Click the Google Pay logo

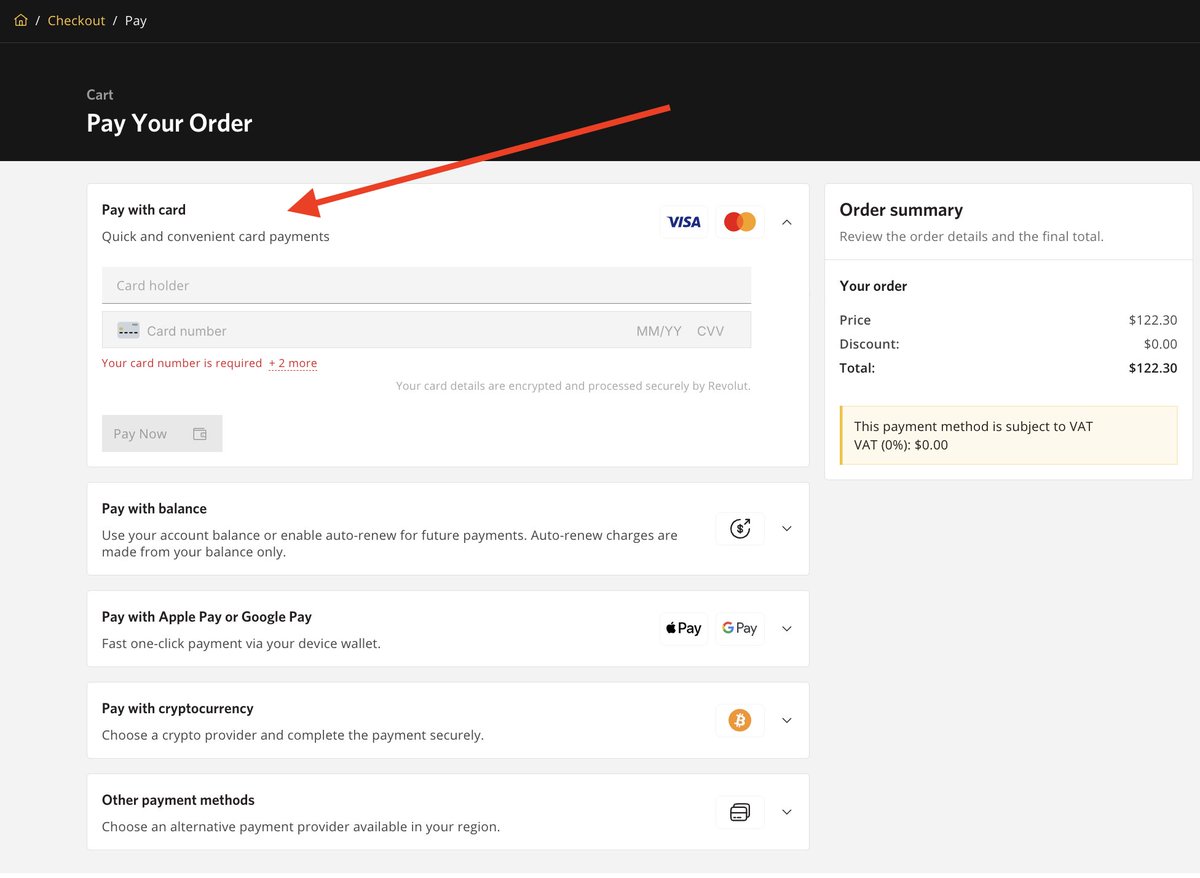[740, 629]
